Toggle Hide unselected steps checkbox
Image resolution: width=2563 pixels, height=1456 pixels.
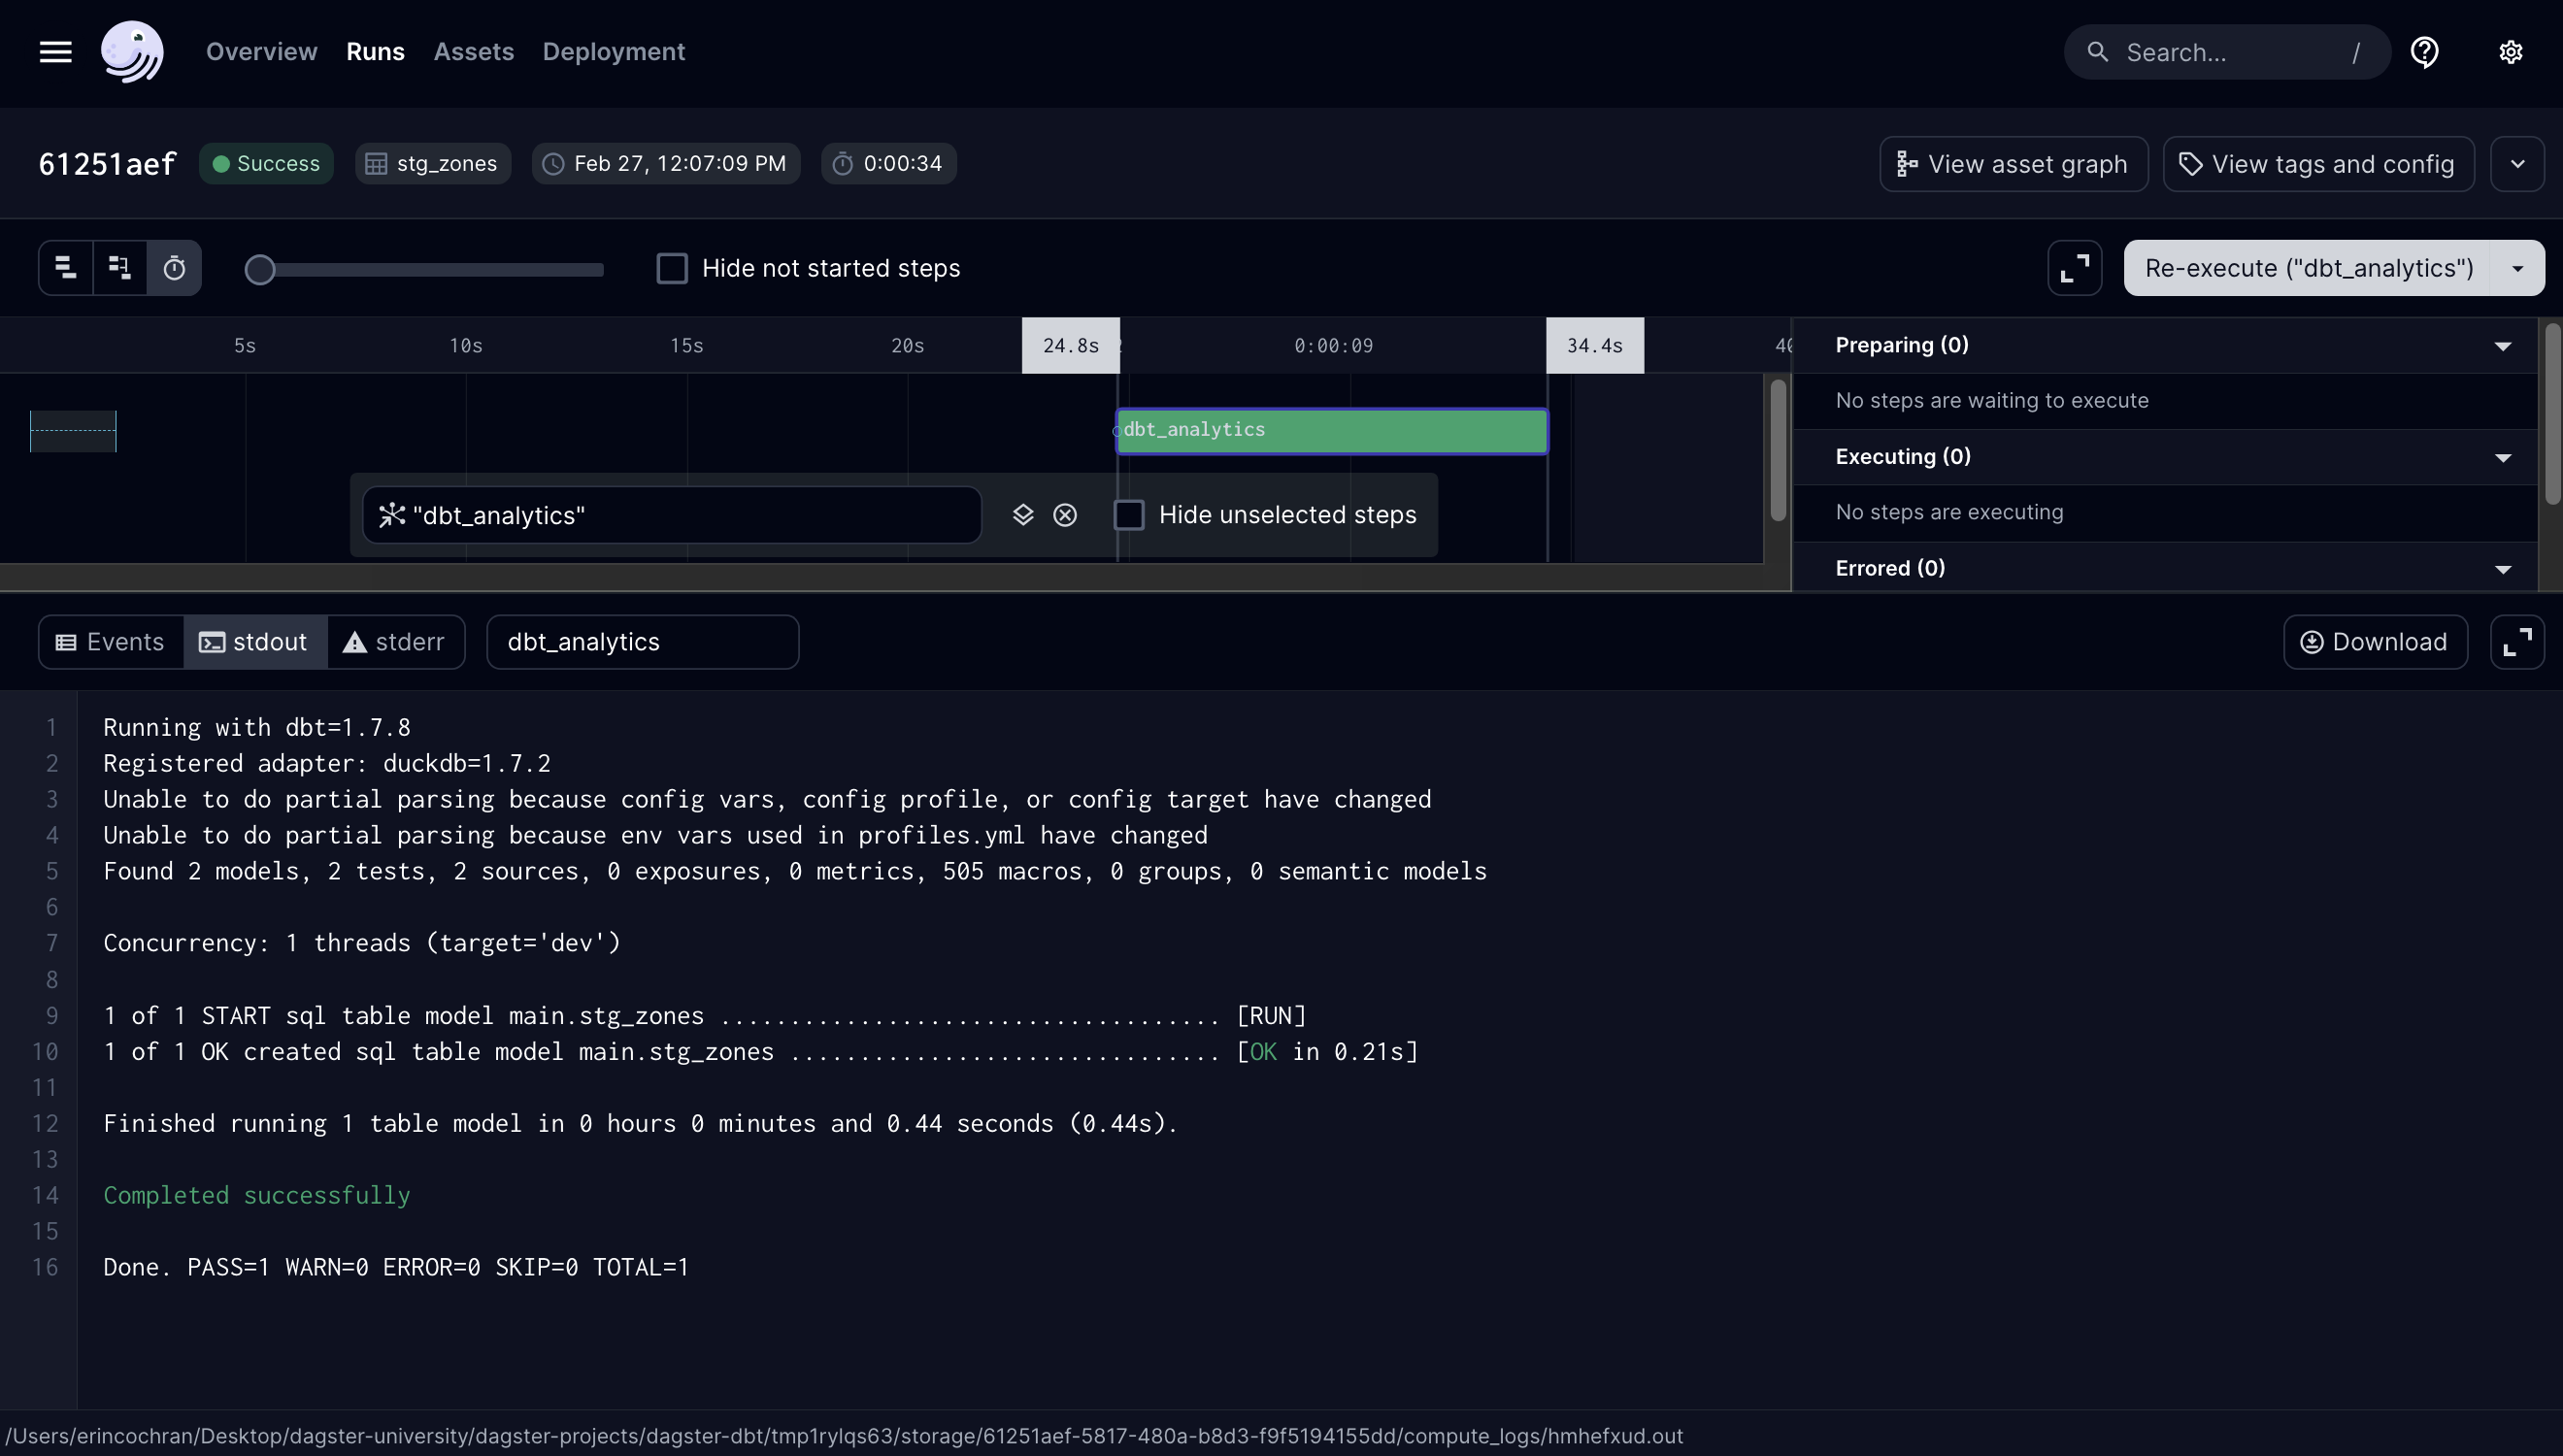(1129, 515)
